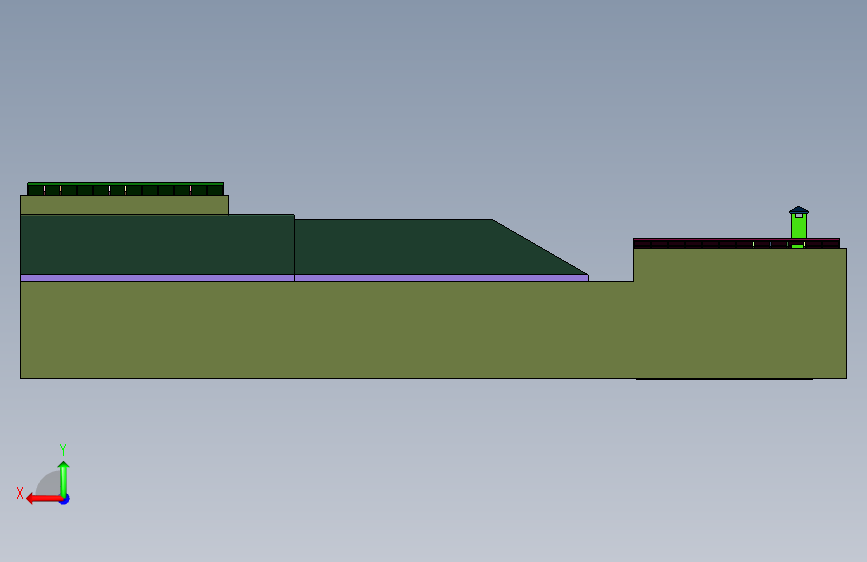The image size is (867, 562).
Task: Click the blue Z axis dot on the triad
Action: 65,499
